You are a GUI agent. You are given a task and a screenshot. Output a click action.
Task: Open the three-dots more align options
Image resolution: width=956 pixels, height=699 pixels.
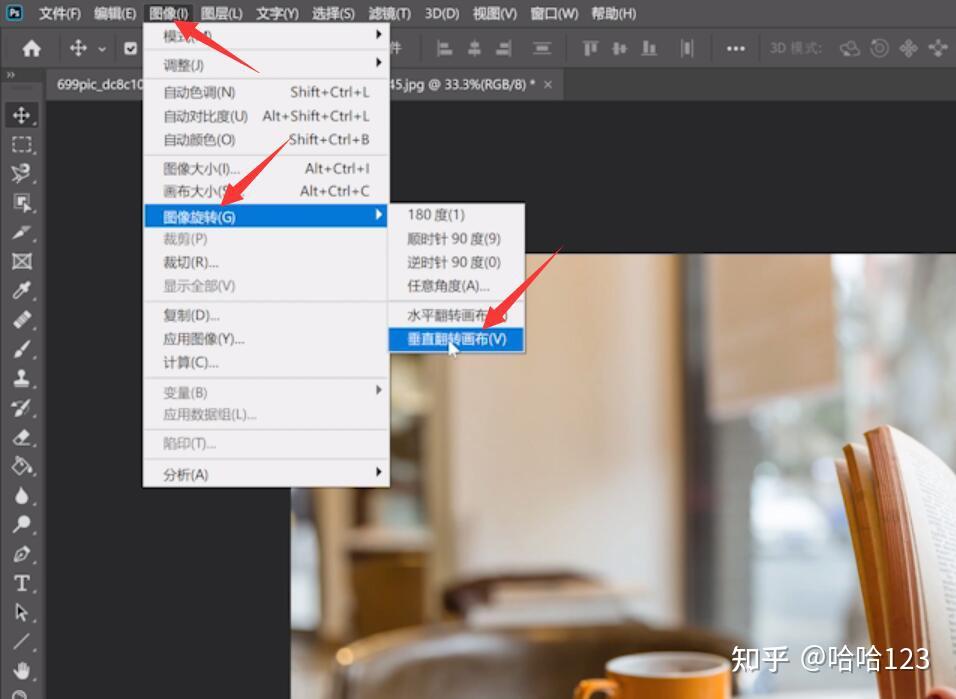pyautogui.click(x=735, y=49)
